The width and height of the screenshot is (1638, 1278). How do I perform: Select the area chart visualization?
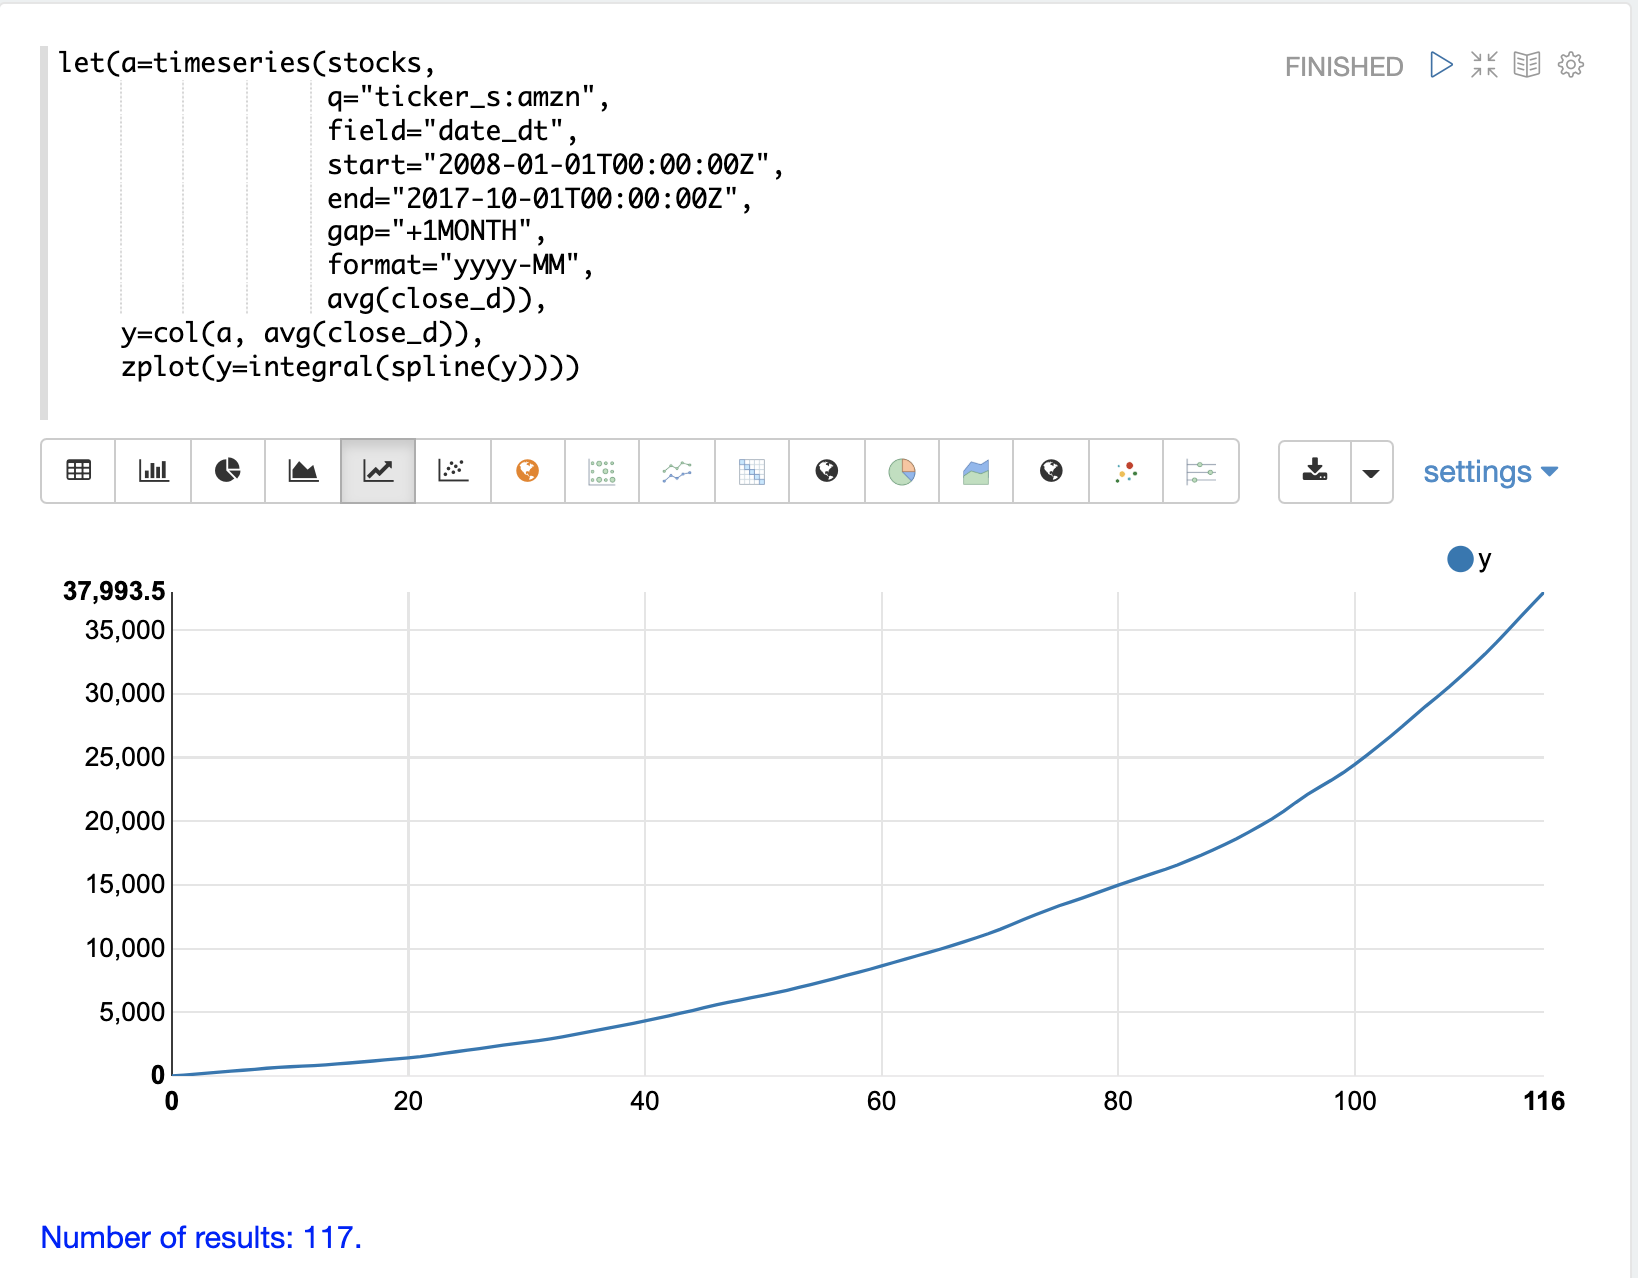click(x=303, y=471)
